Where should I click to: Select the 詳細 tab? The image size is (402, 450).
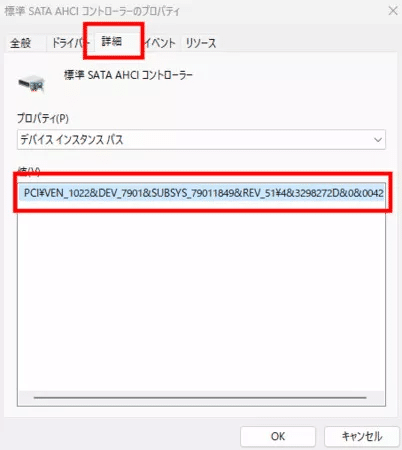tap(112, 41)
